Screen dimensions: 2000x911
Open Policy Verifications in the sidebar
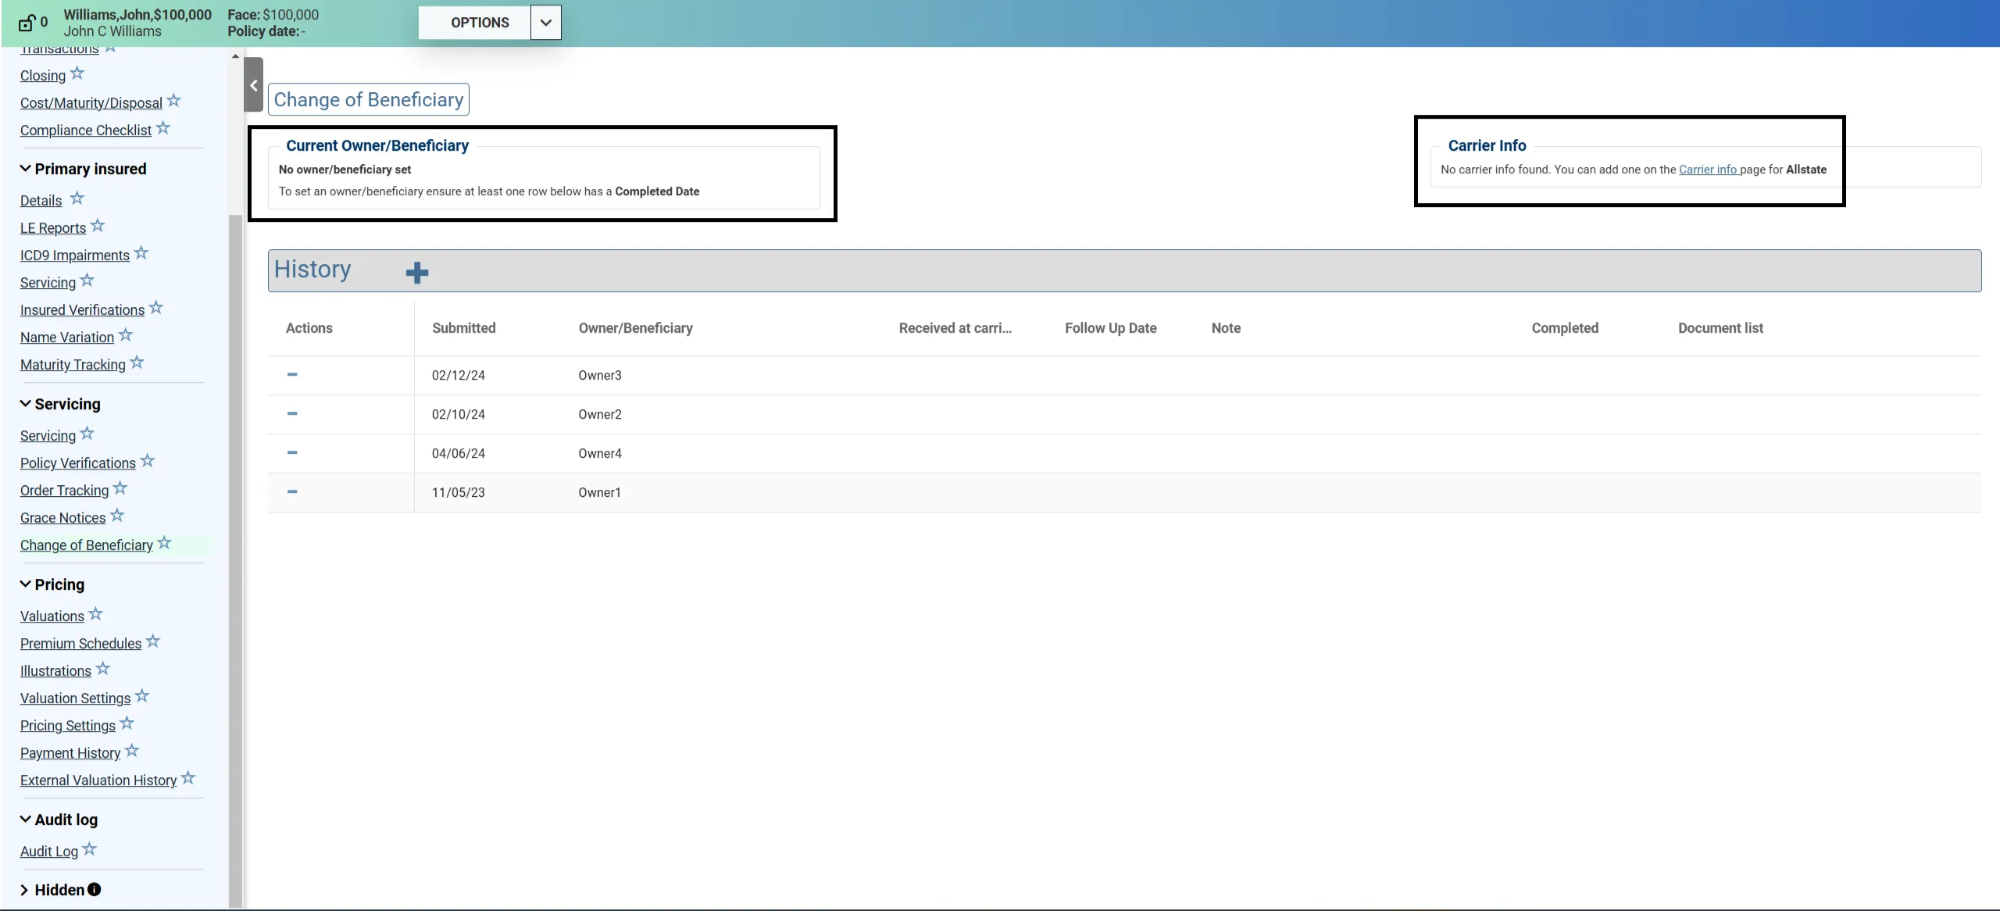[x=78, y=463]
